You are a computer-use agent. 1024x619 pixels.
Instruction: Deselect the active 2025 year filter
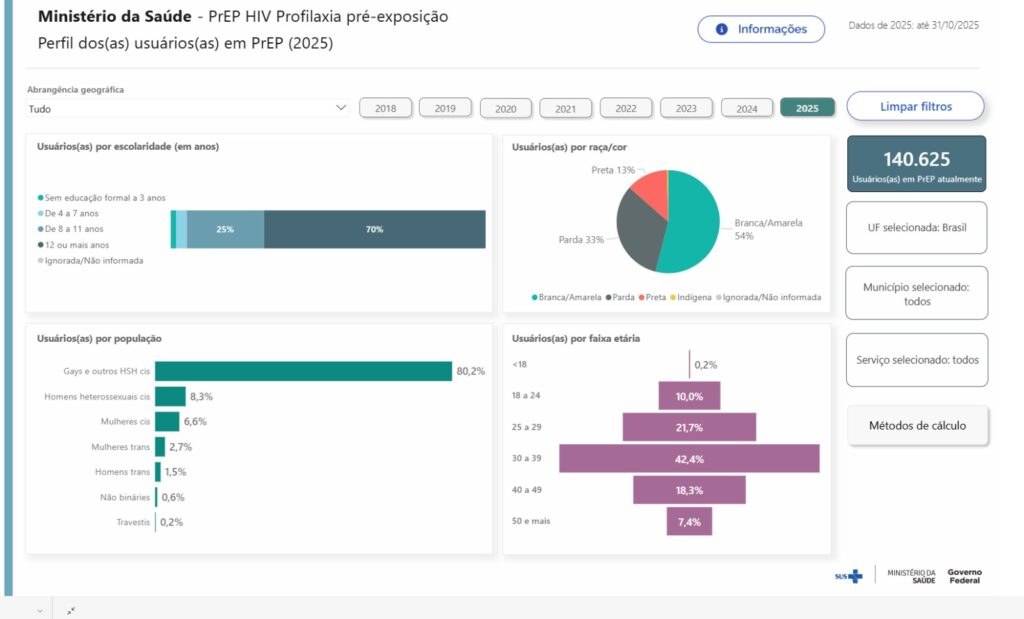point(807,108)
